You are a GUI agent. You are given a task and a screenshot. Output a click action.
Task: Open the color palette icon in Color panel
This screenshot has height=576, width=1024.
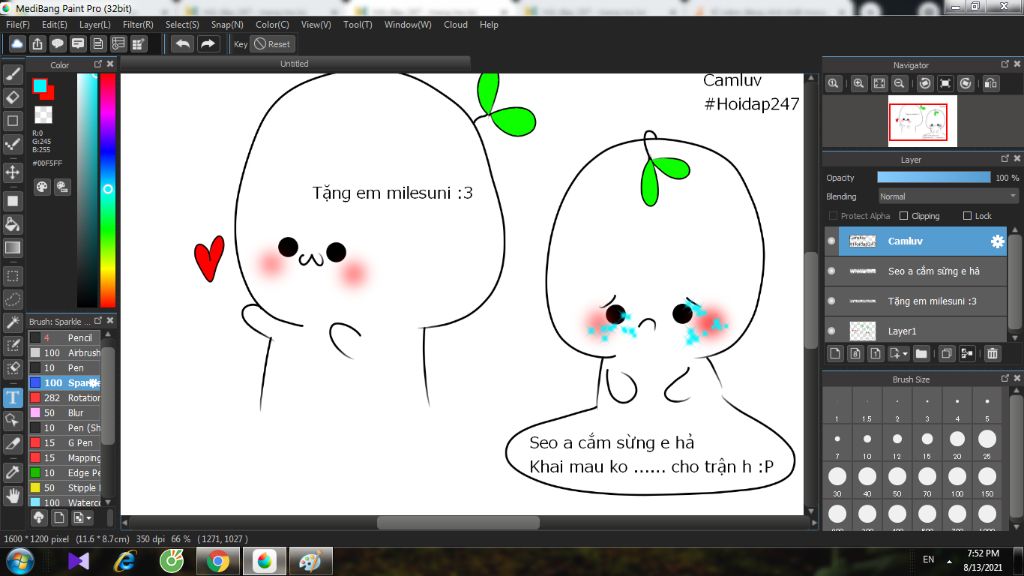42,187
